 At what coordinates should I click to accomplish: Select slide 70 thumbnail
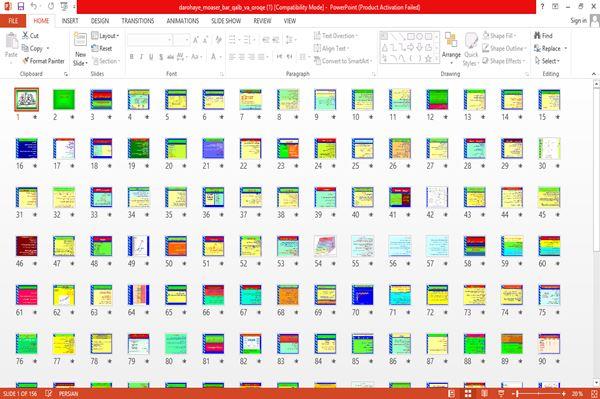click(x=362, y=295)
